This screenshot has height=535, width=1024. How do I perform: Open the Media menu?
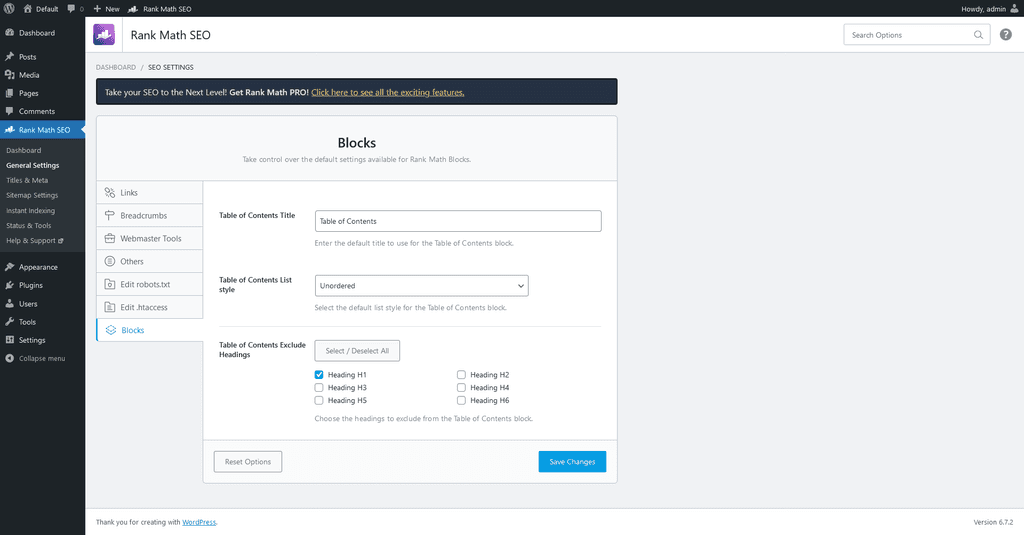tap(42, 75)
